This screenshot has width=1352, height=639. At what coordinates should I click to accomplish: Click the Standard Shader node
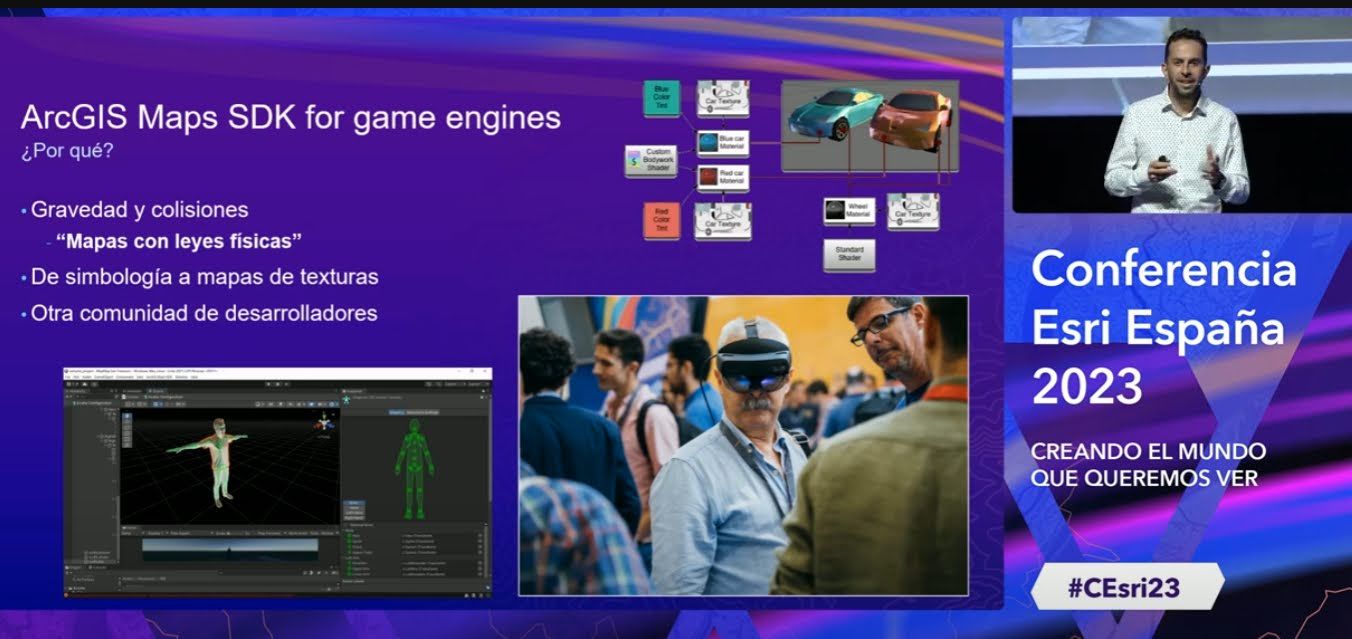pyautogui.click(x=849, y=254)
